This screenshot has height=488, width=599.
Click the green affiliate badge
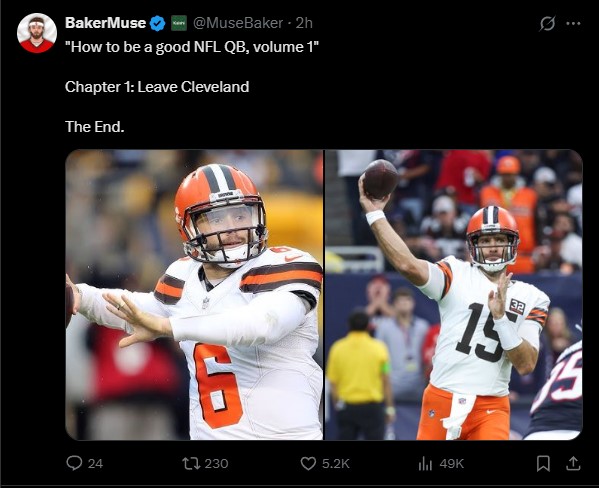point(178,23)
